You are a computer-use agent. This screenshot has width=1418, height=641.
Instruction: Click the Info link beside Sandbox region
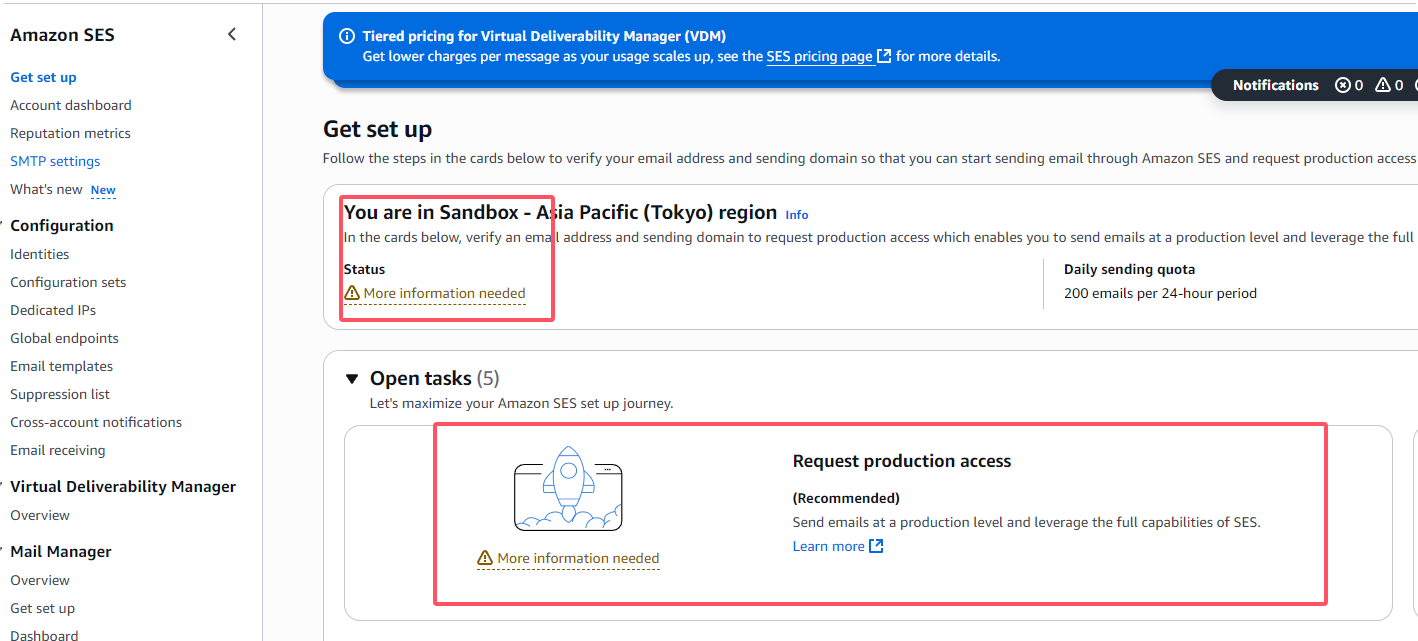click(797, 215)
